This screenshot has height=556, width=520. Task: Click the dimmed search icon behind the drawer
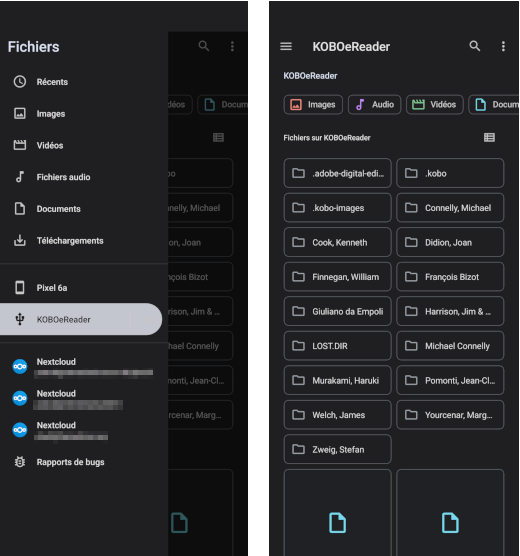click(204, 46)
